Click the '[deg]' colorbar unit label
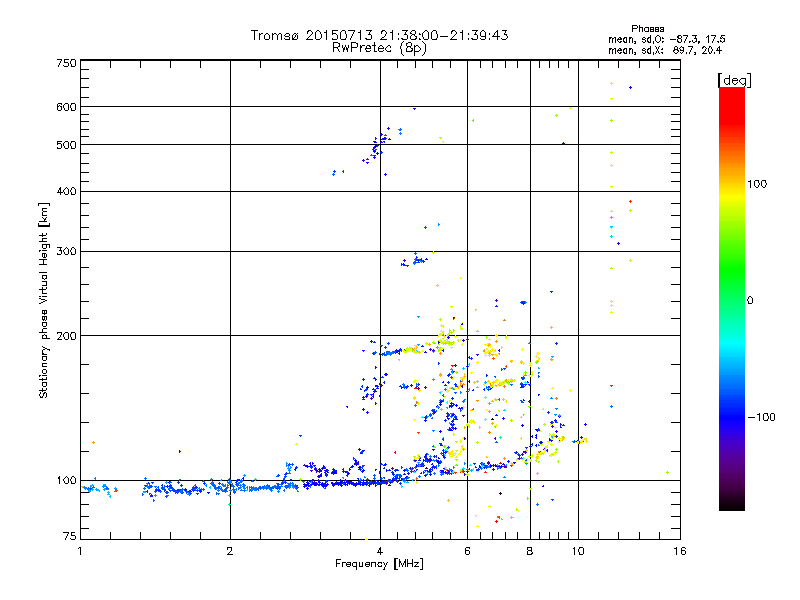The image size is (800, 600). coord(734,80)
